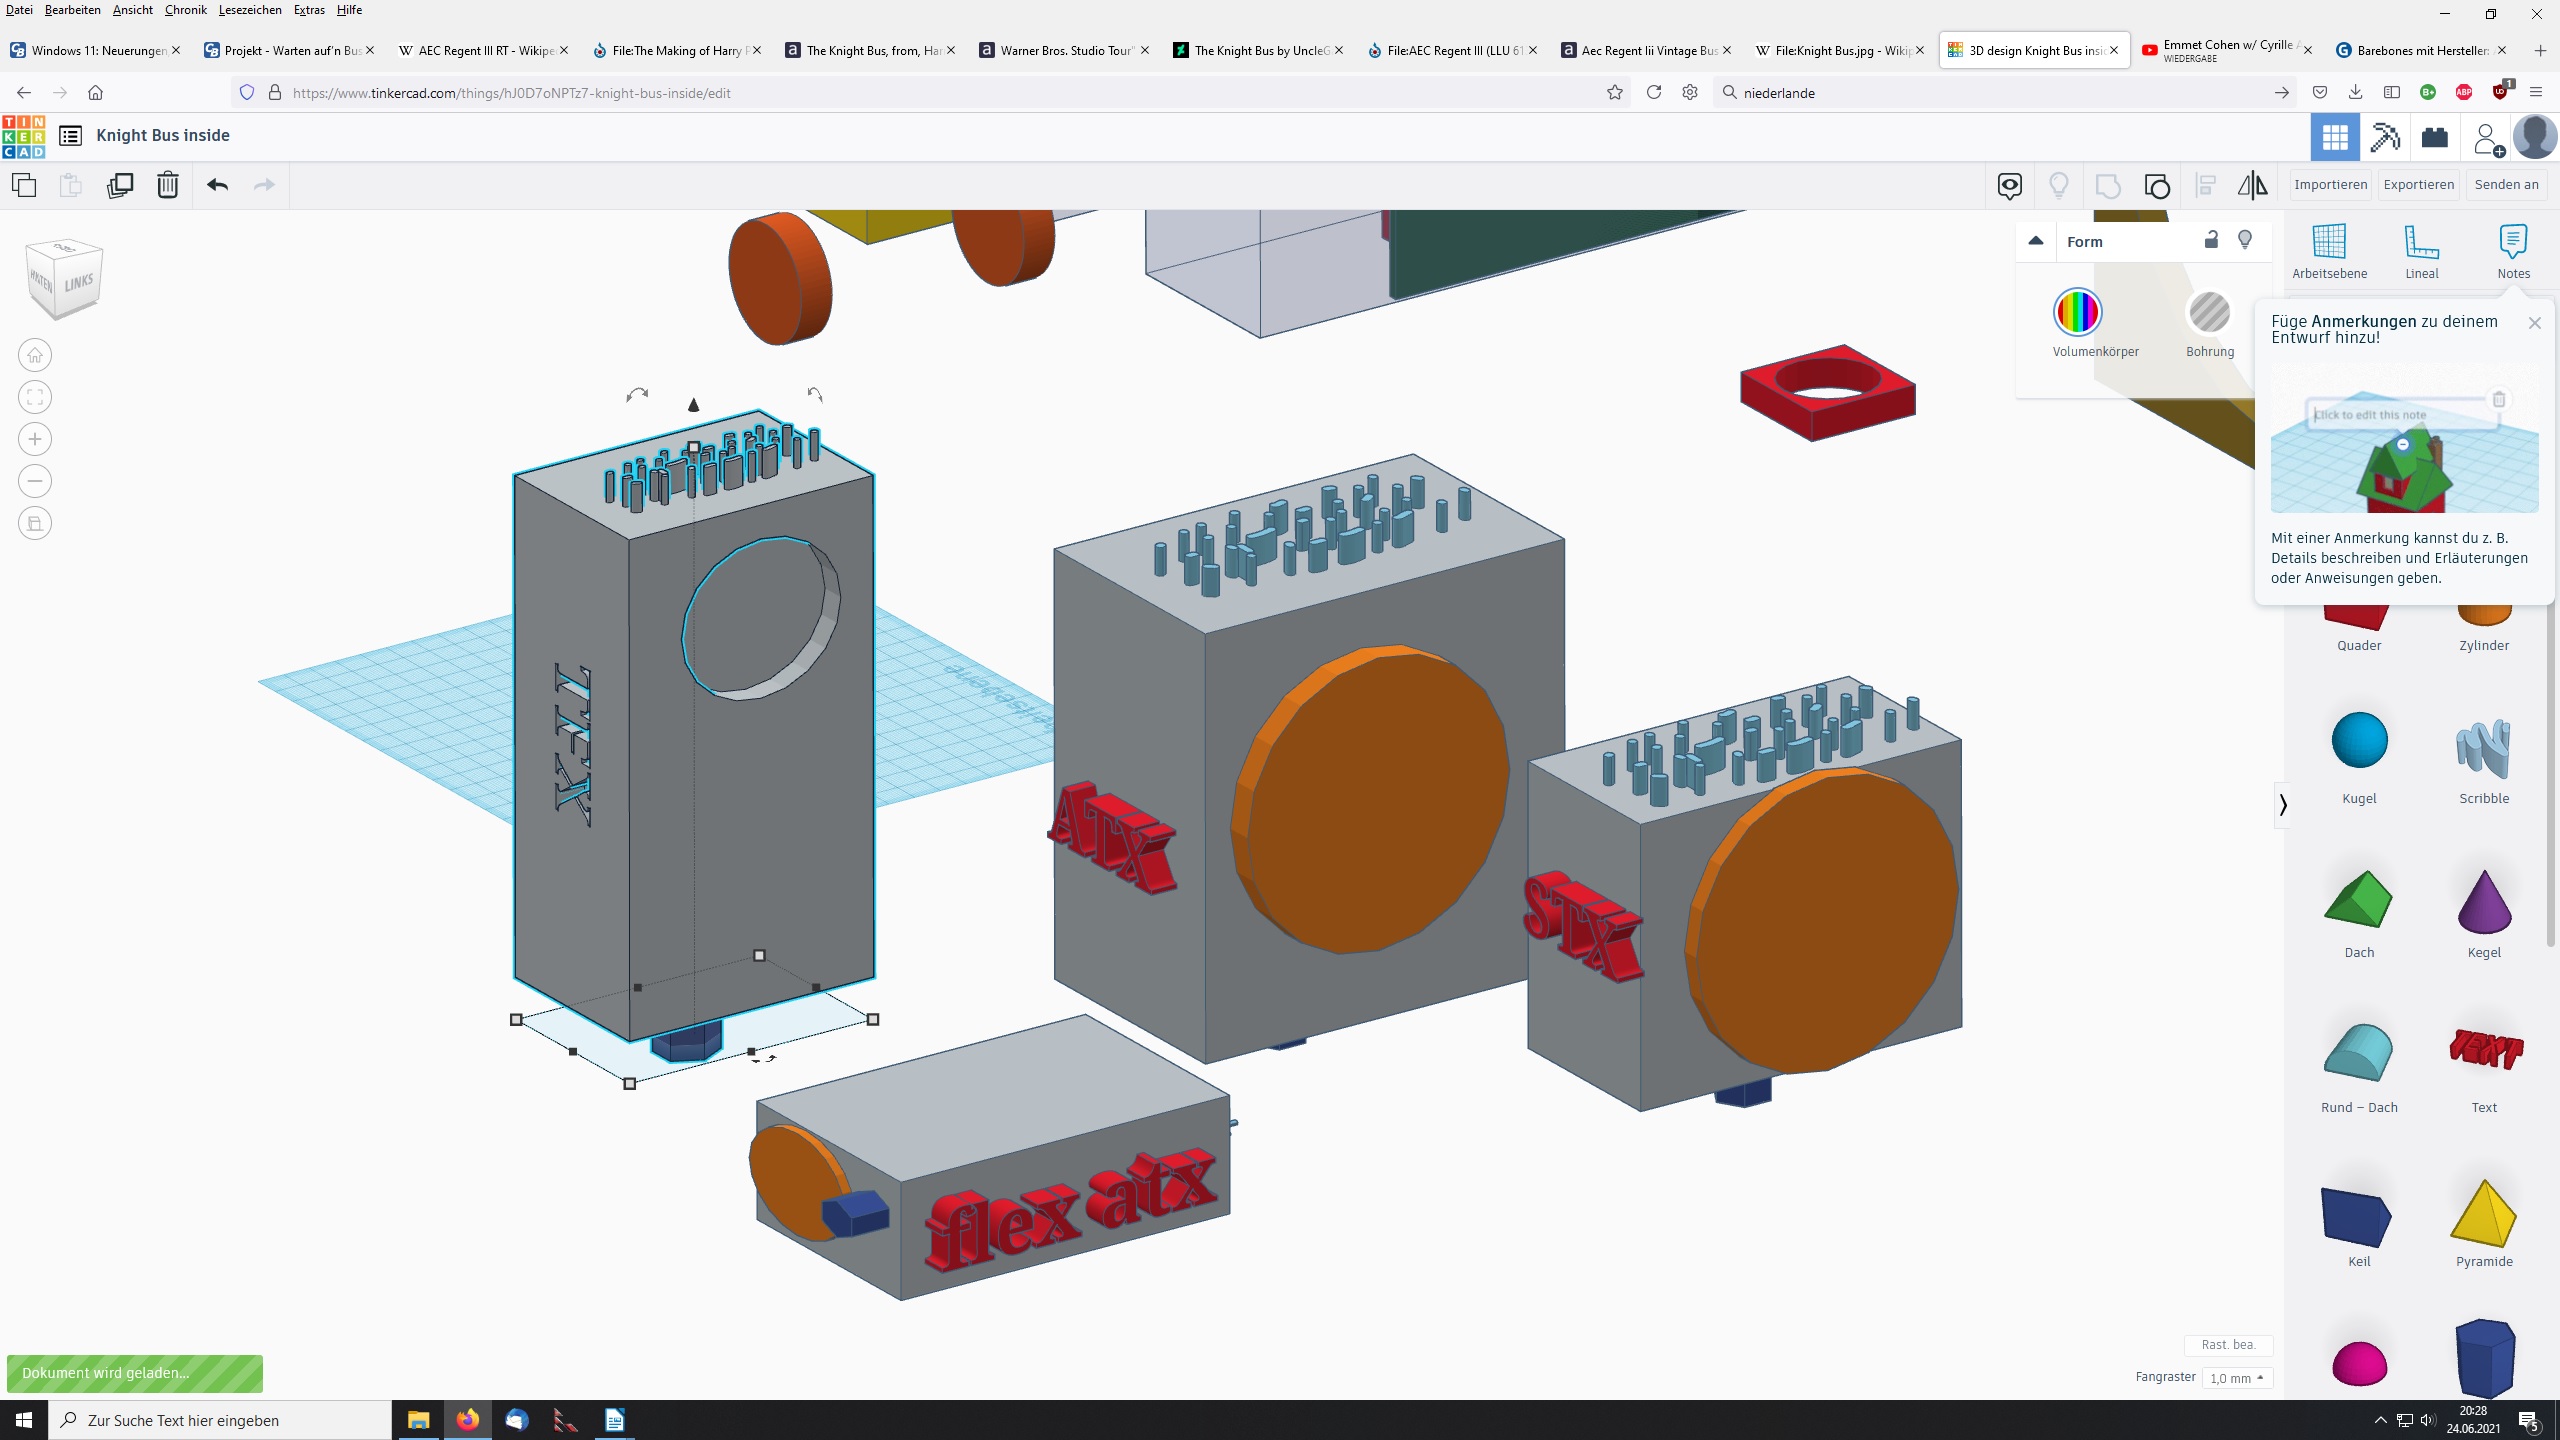Toggle the visibility lightbulb in Form panel
This screenshot has width=2560, height=1440.
[x=2245, y=240]
